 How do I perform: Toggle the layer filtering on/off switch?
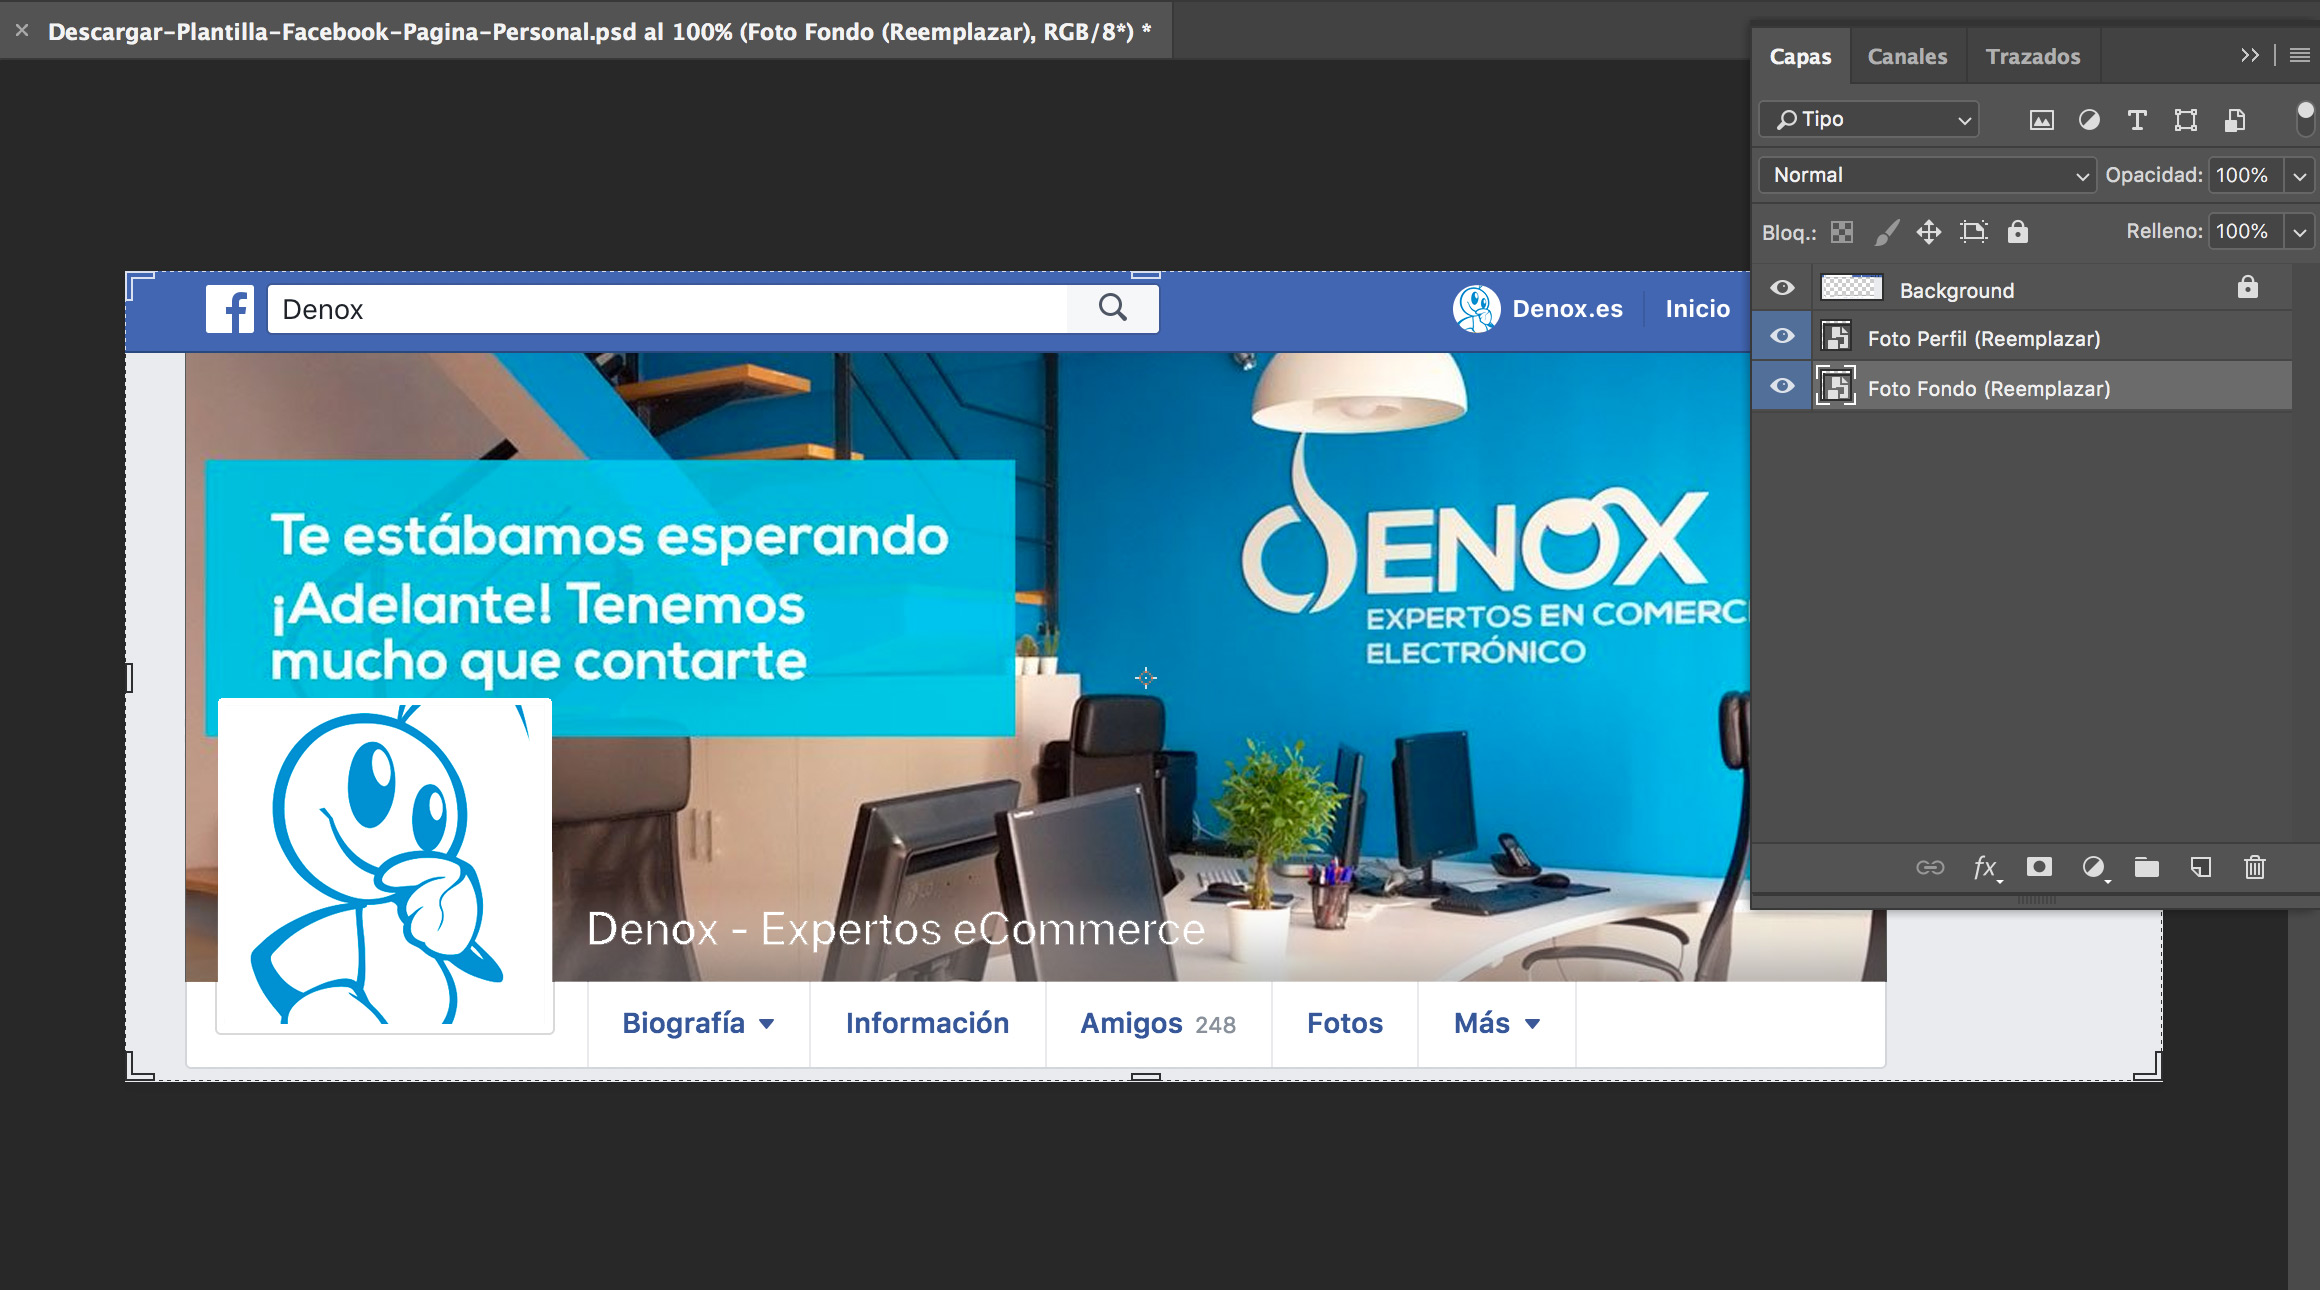pos(2305,119)
